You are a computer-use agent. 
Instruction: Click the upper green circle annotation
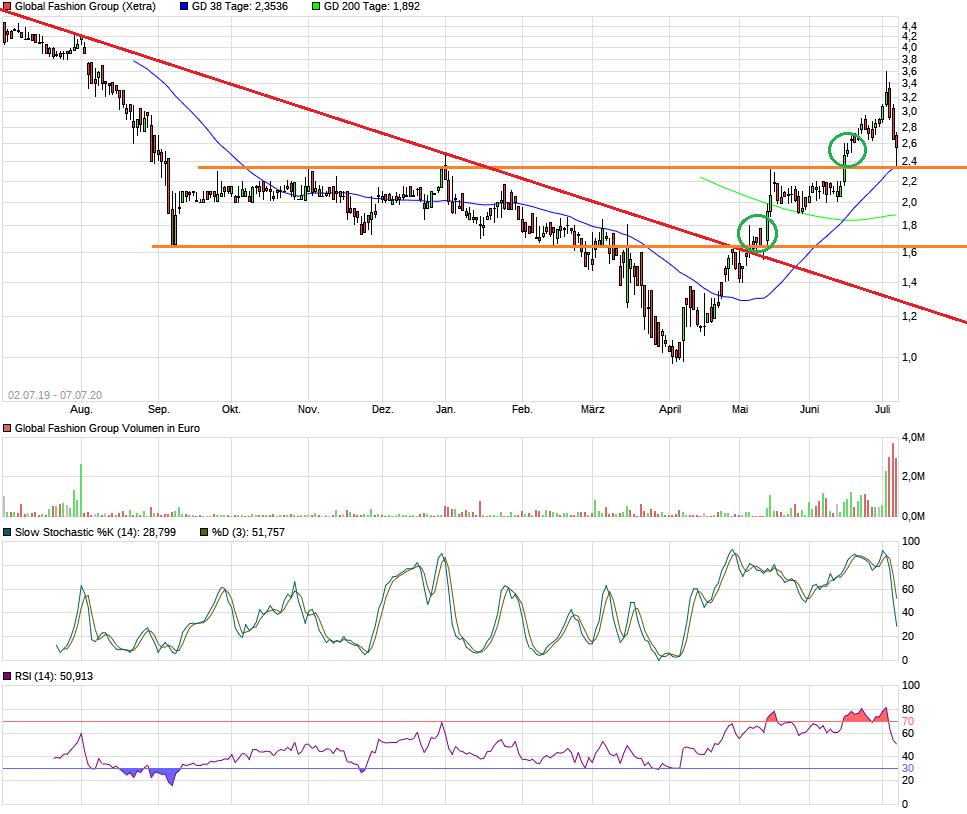click(x=846, y=151)
